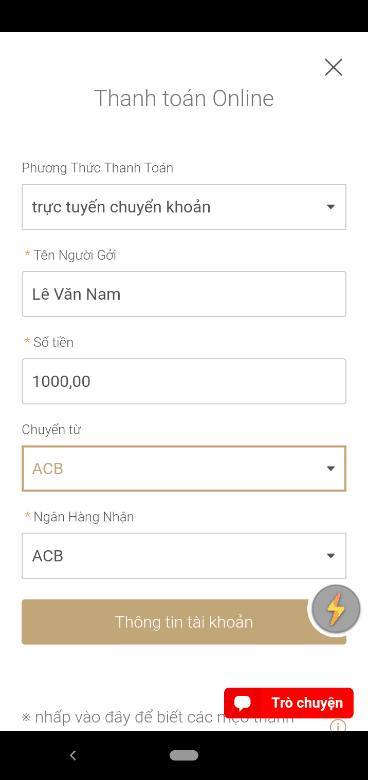Image resolution: width=368 pixels, height=780 pixels.
Task: Click the nhấp vào đây payment tips link
Action: pyautogui.click(x=158, y=717)
